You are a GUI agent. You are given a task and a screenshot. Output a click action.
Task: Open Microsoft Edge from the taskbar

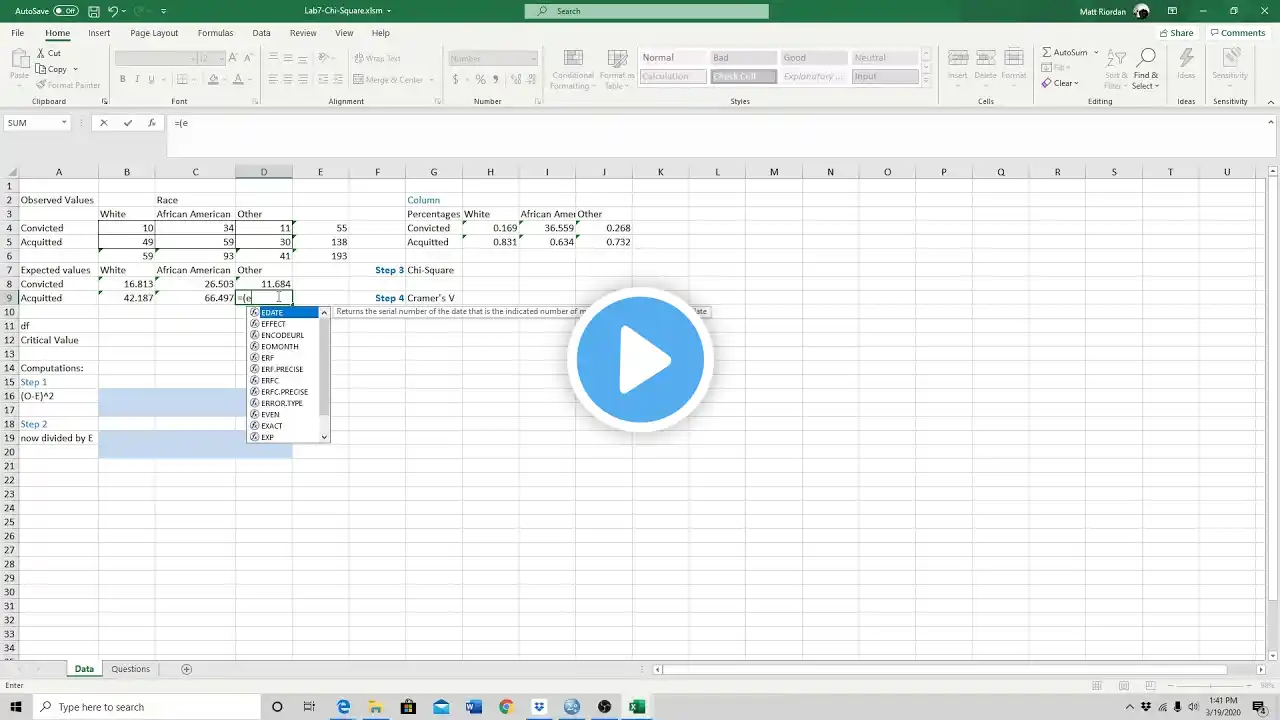point(344,707)
